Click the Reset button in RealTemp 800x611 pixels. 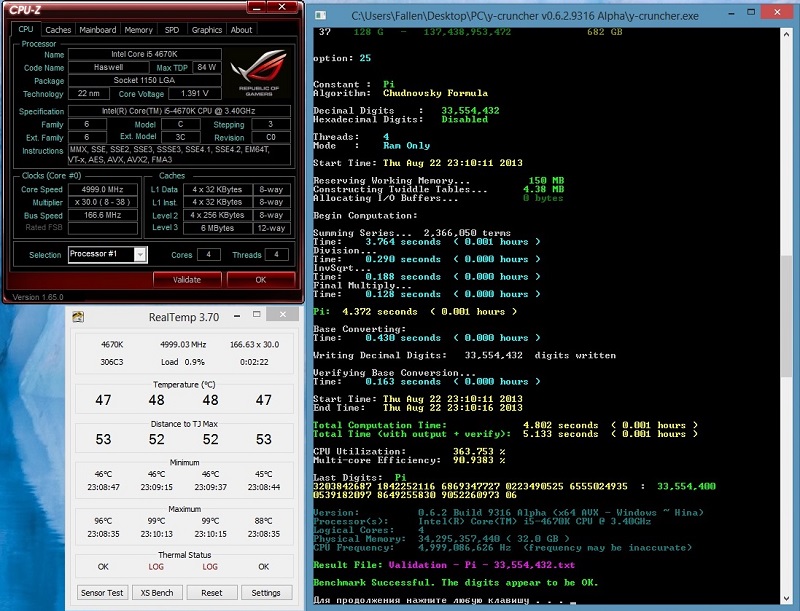click(x=211, y=593)
